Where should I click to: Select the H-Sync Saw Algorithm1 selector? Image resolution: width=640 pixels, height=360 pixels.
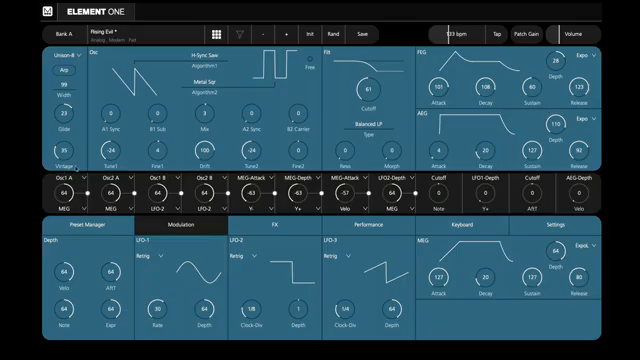pyautogui.click(x=204, y=60)
